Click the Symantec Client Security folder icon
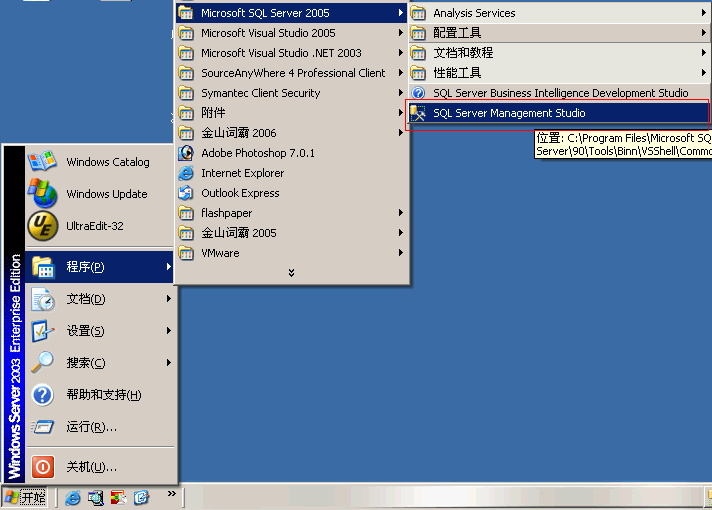Screen dimensions: 712x510 click(x=186, y=93)
